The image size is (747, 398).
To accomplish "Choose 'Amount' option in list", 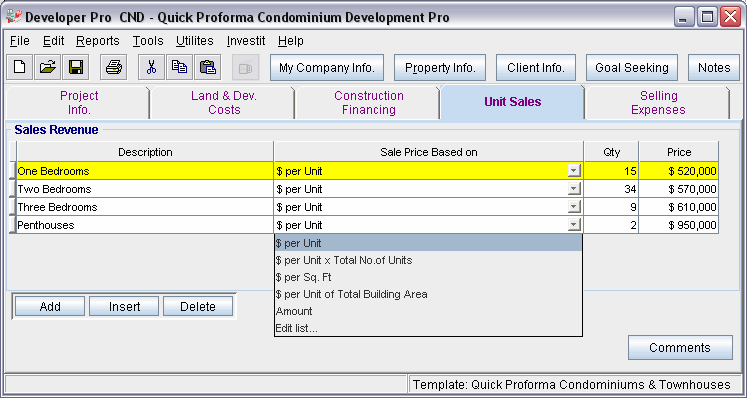I will (428, 311).
